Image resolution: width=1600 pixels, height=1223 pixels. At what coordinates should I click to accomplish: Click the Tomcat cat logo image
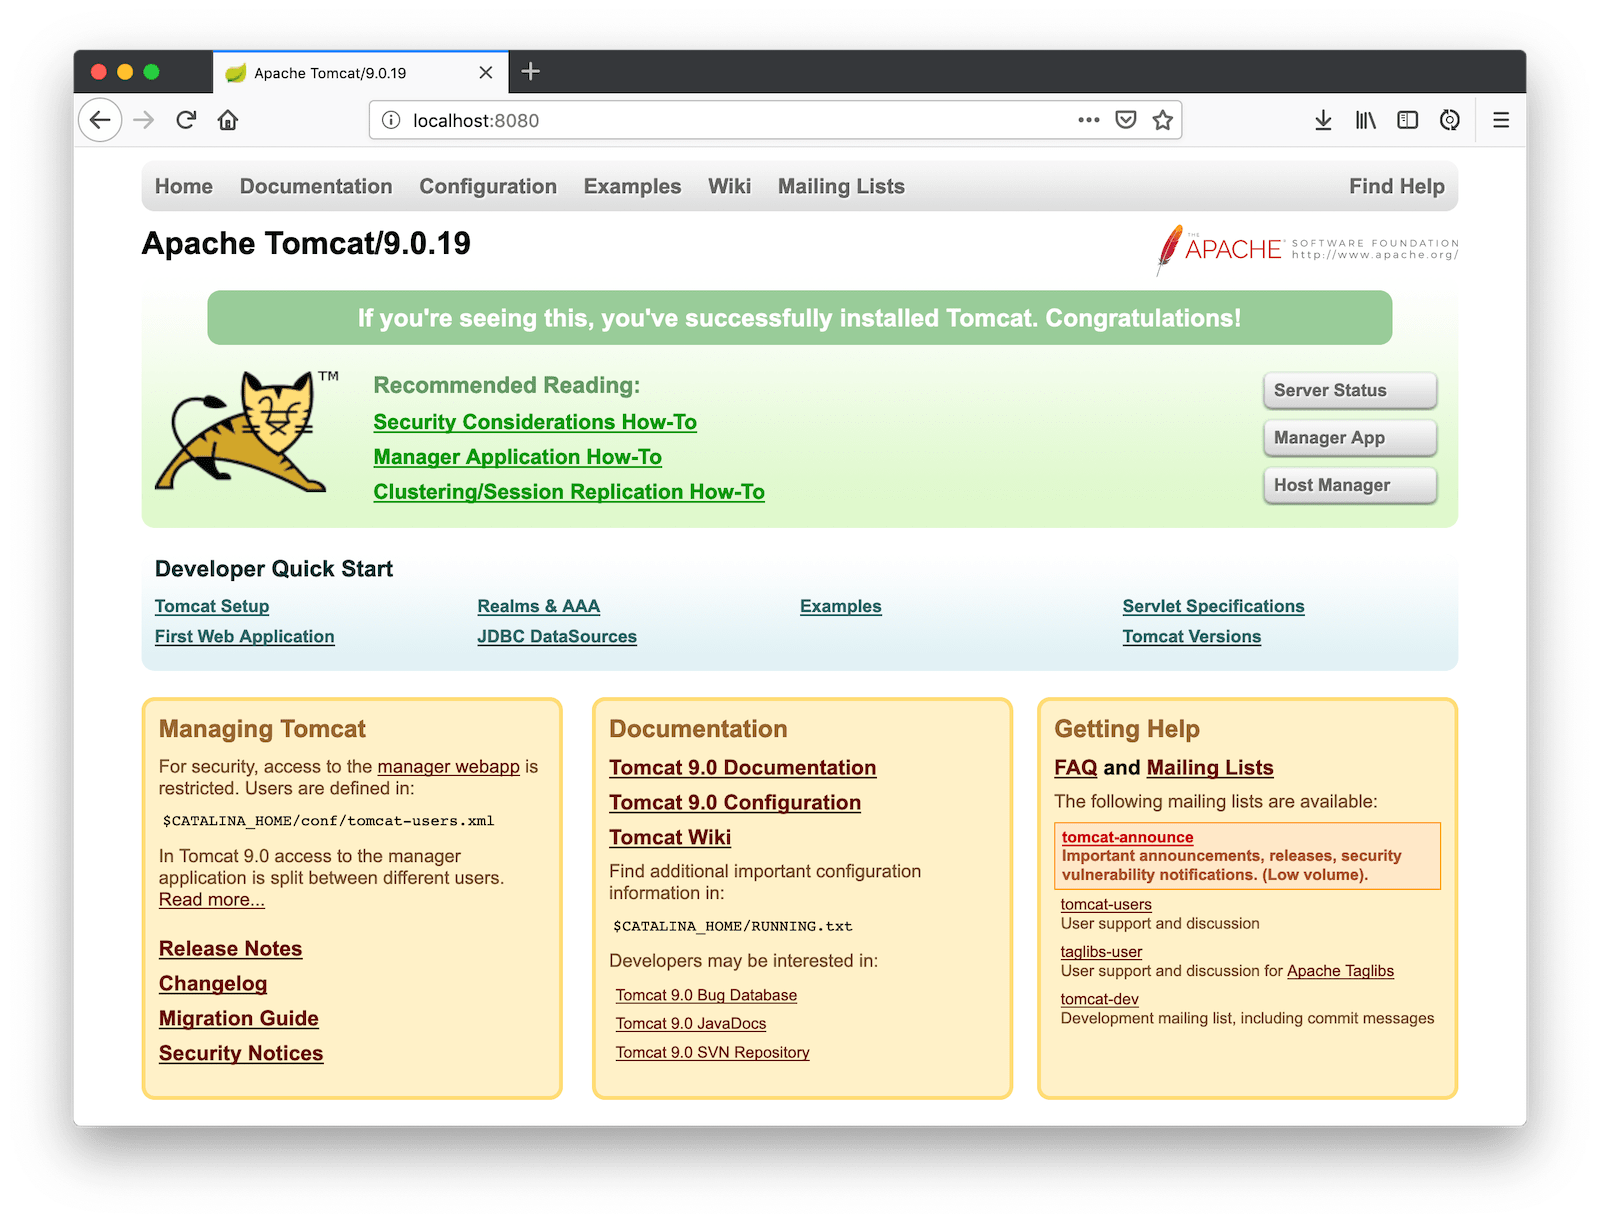[x=247, y=432]
